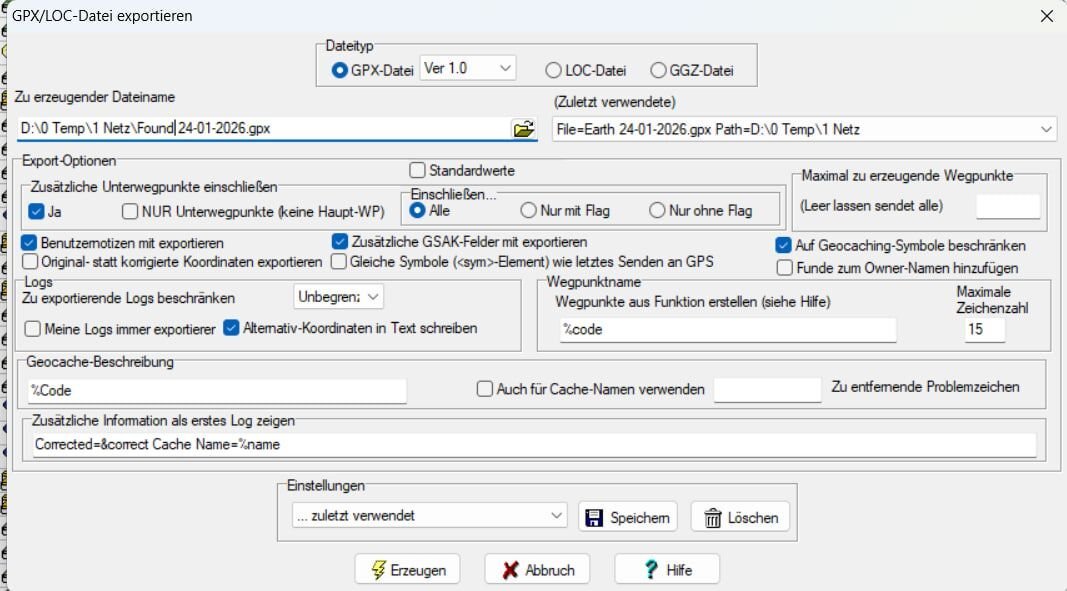1067x591 pixels.
Task: Click the folder browse icon beside filename
Action: [523, 129]
